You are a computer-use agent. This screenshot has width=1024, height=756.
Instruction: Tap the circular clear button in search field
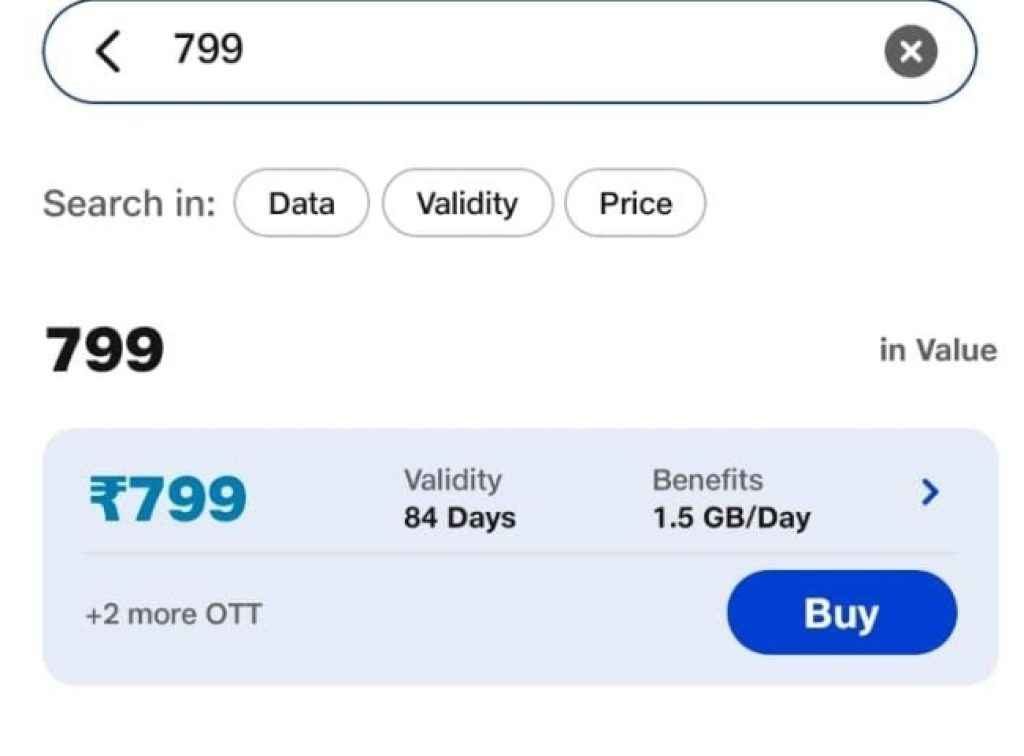coord(910,52)
